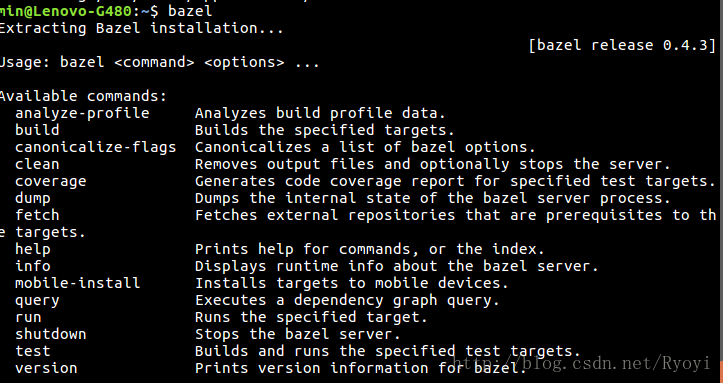Click the fetch command entry
The image size is (723, 383).
[x=37, y=215]
